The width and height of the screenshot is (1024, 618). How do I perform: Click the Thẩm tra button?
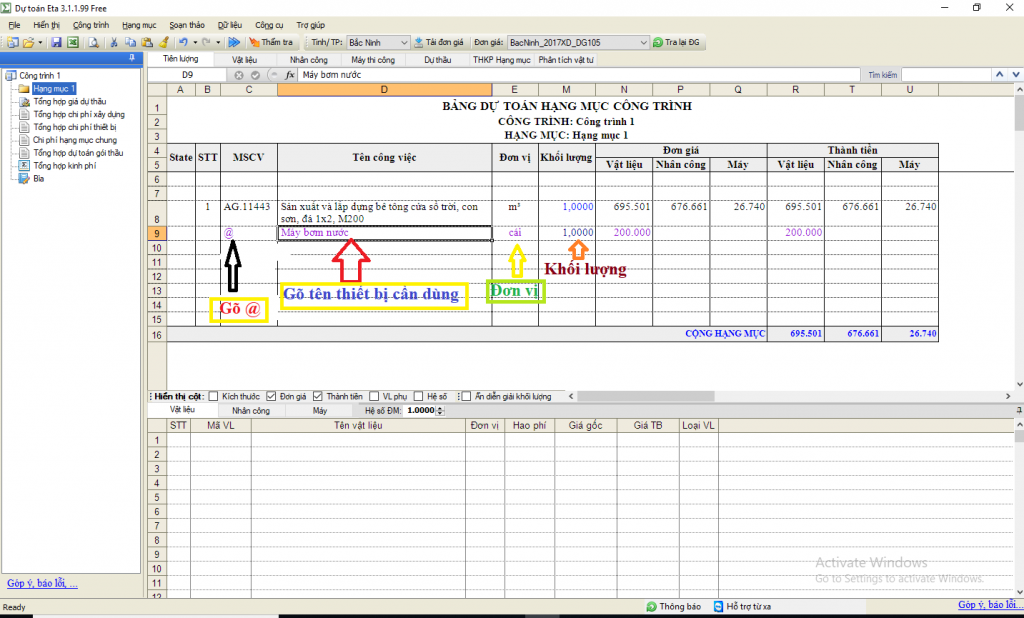(270, 43)
